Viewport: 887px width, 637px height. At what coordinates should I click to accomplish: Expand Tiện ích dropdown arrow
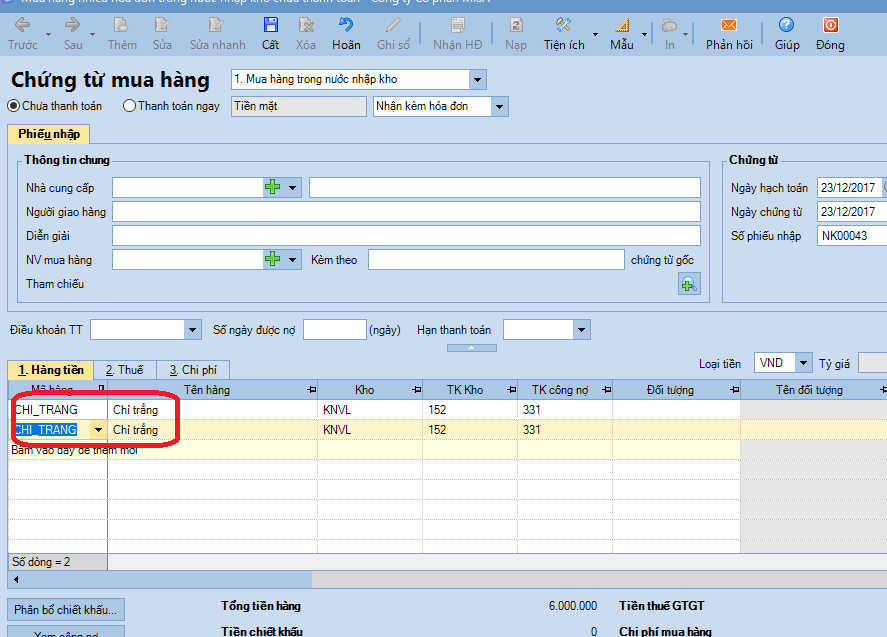[x=595, y=35]
